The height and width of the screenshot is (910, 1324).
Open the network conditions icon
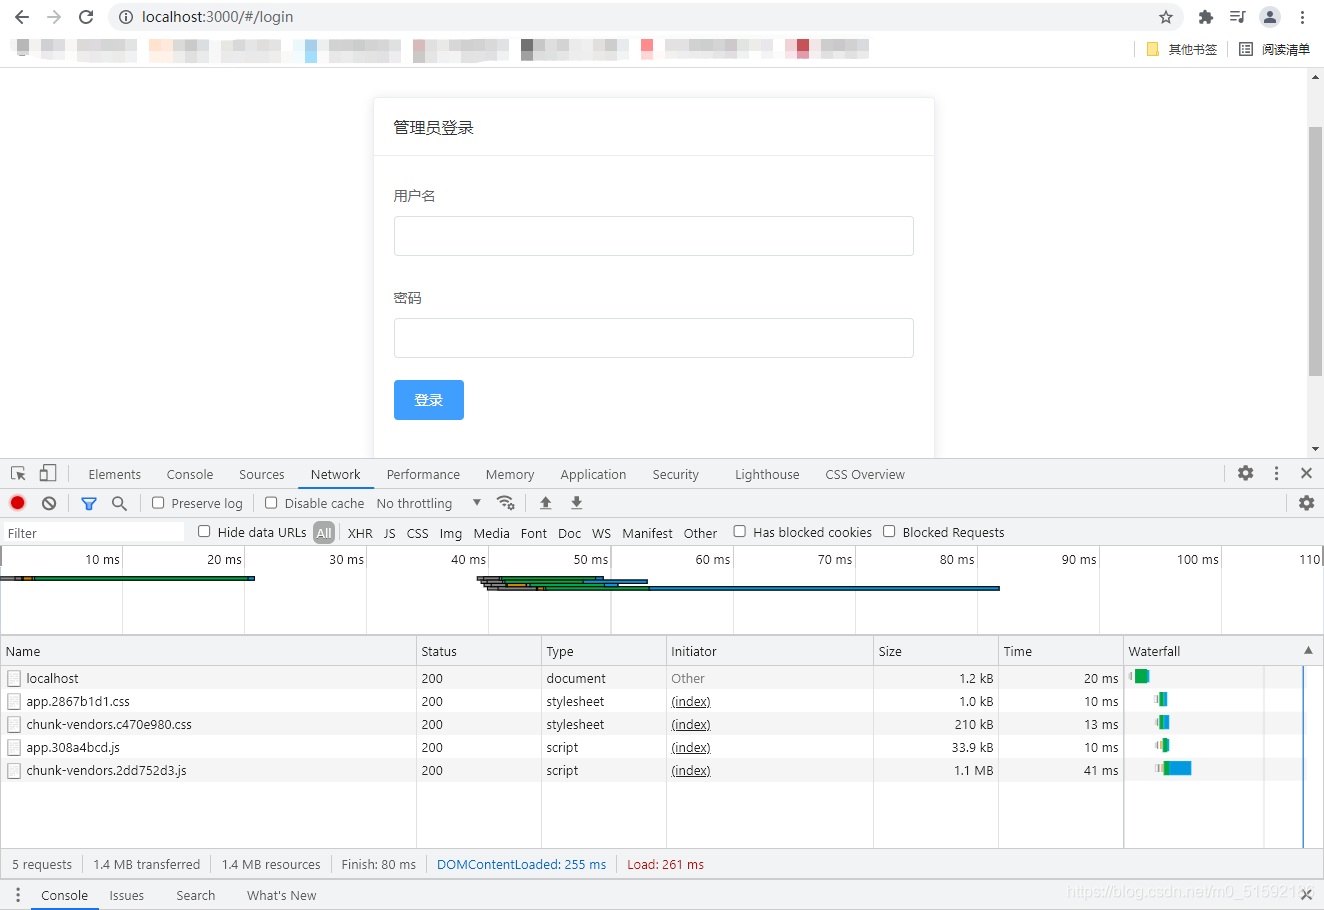coord(505,503)
